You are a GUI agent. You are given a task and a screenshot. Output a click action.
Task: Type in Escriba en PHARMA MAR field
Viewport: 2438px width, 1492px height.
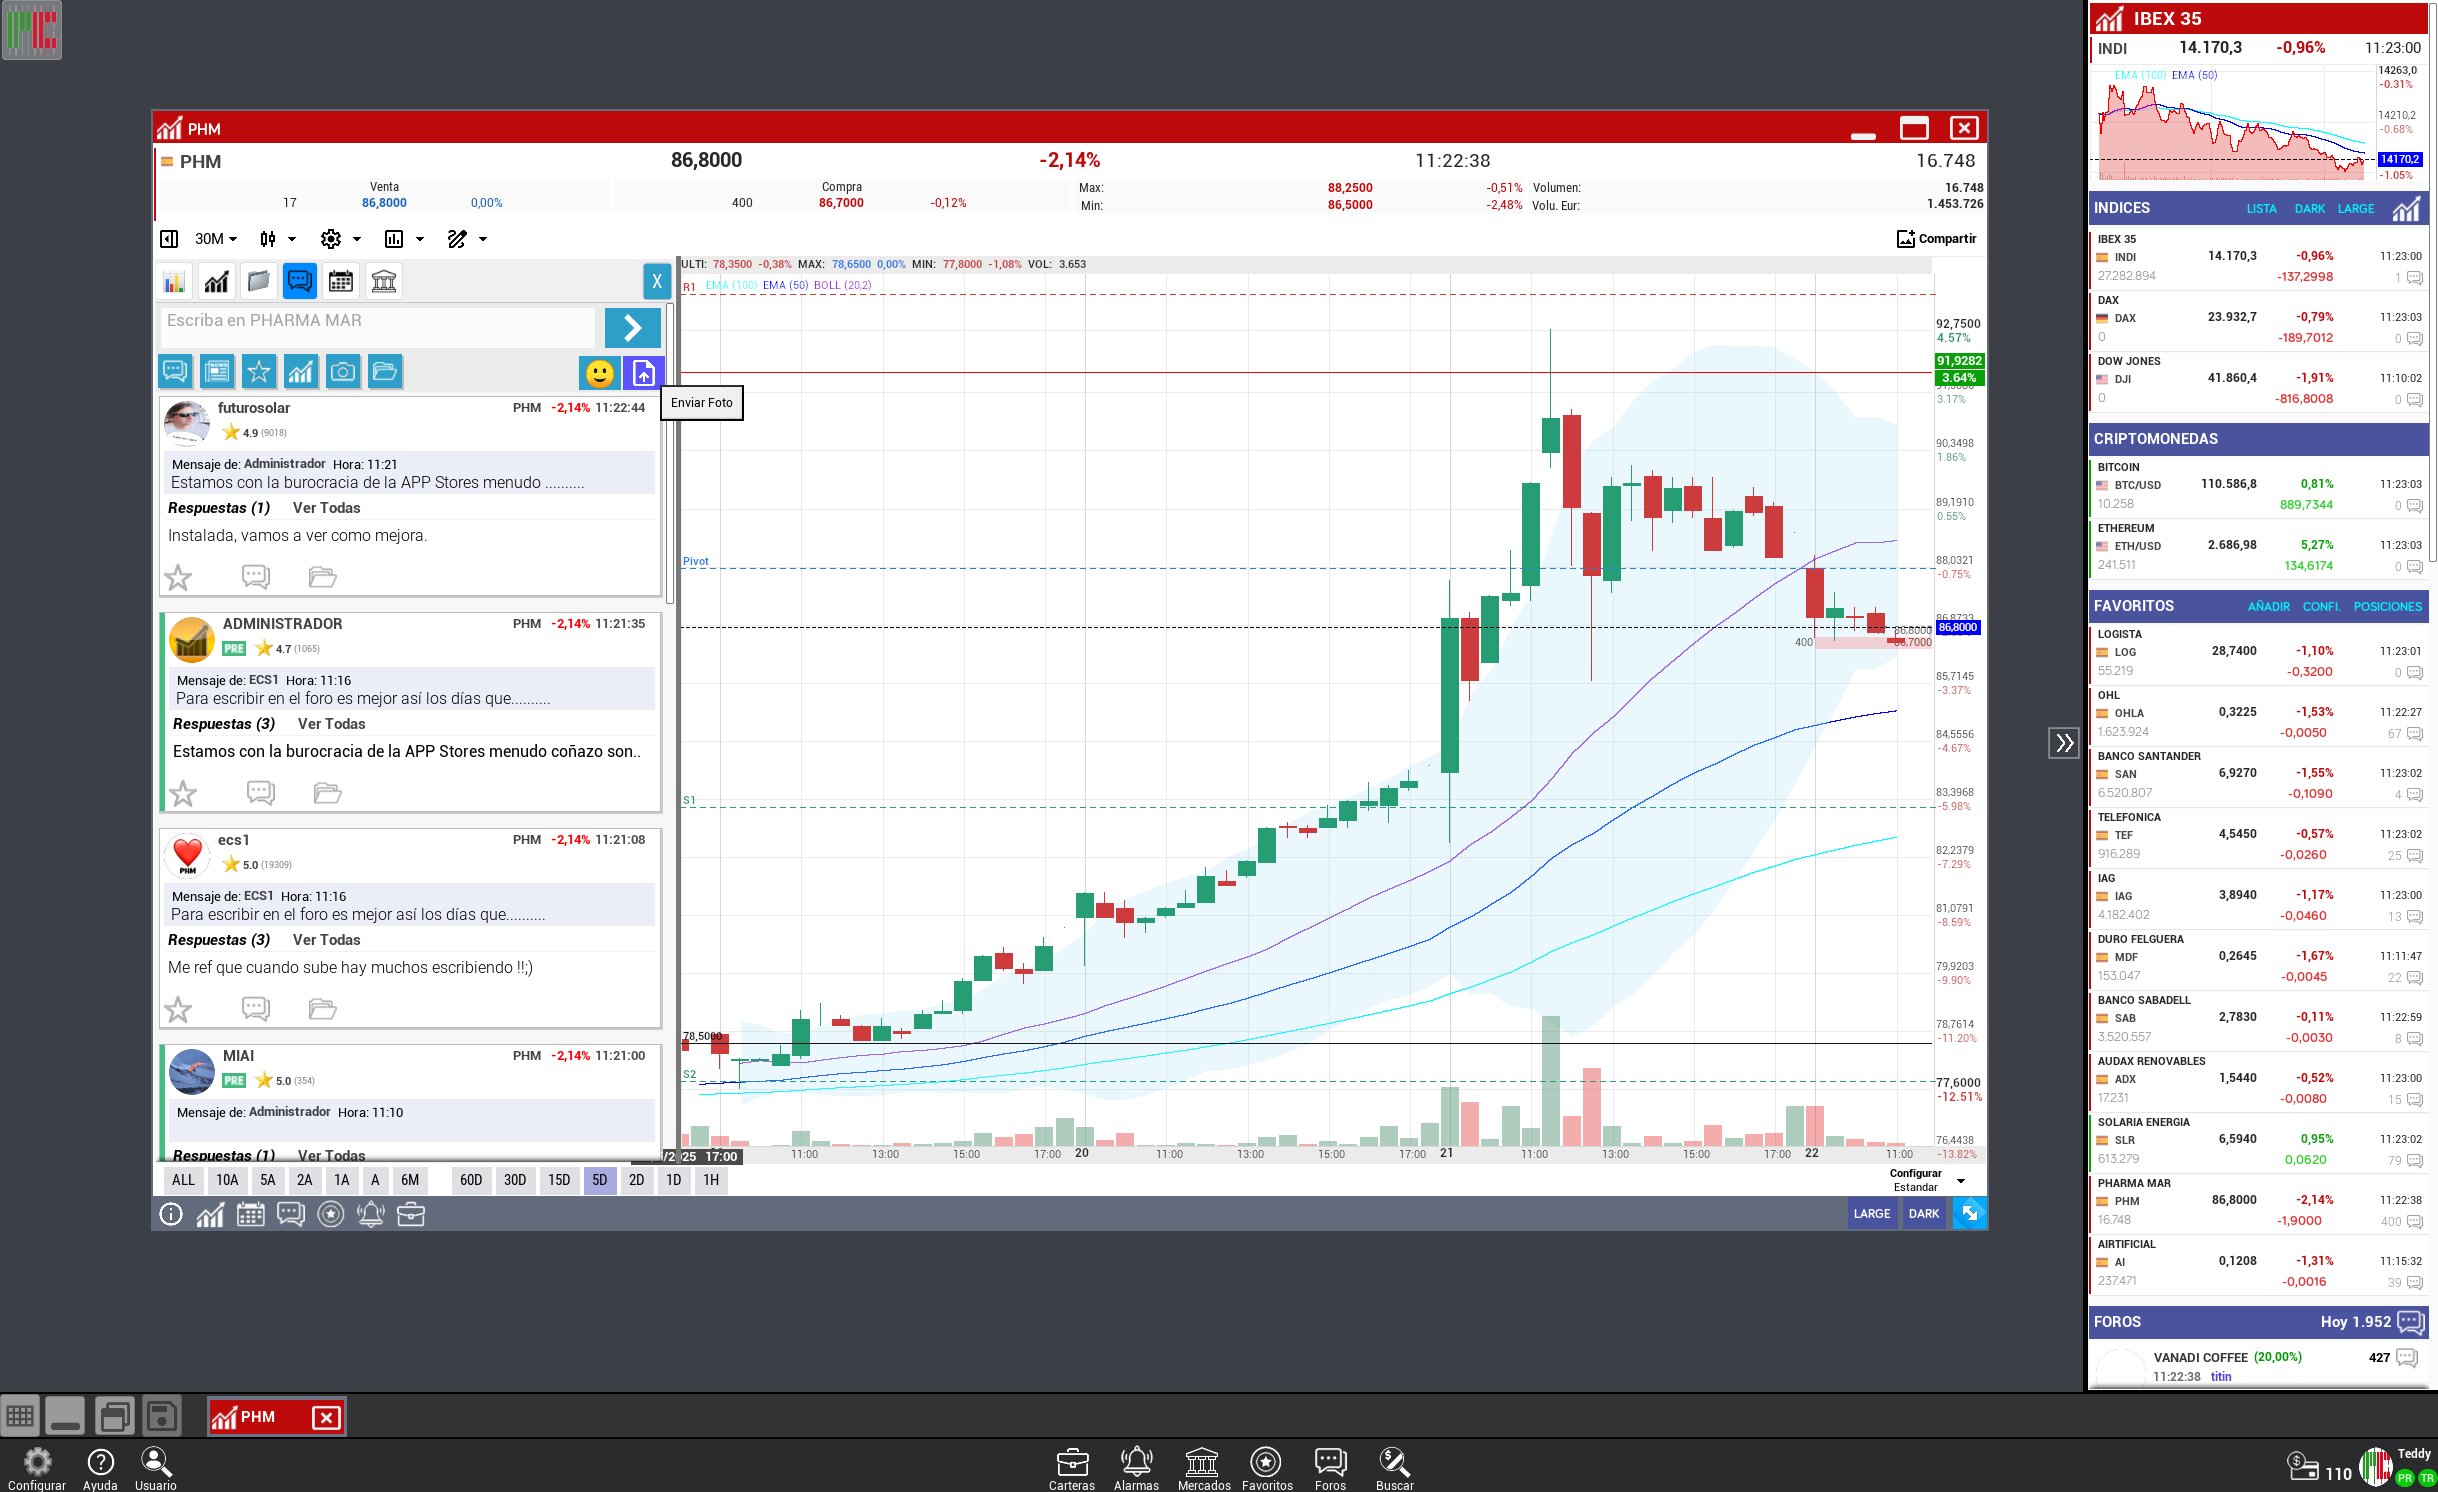pyautogui.click(x=378, y=327)
